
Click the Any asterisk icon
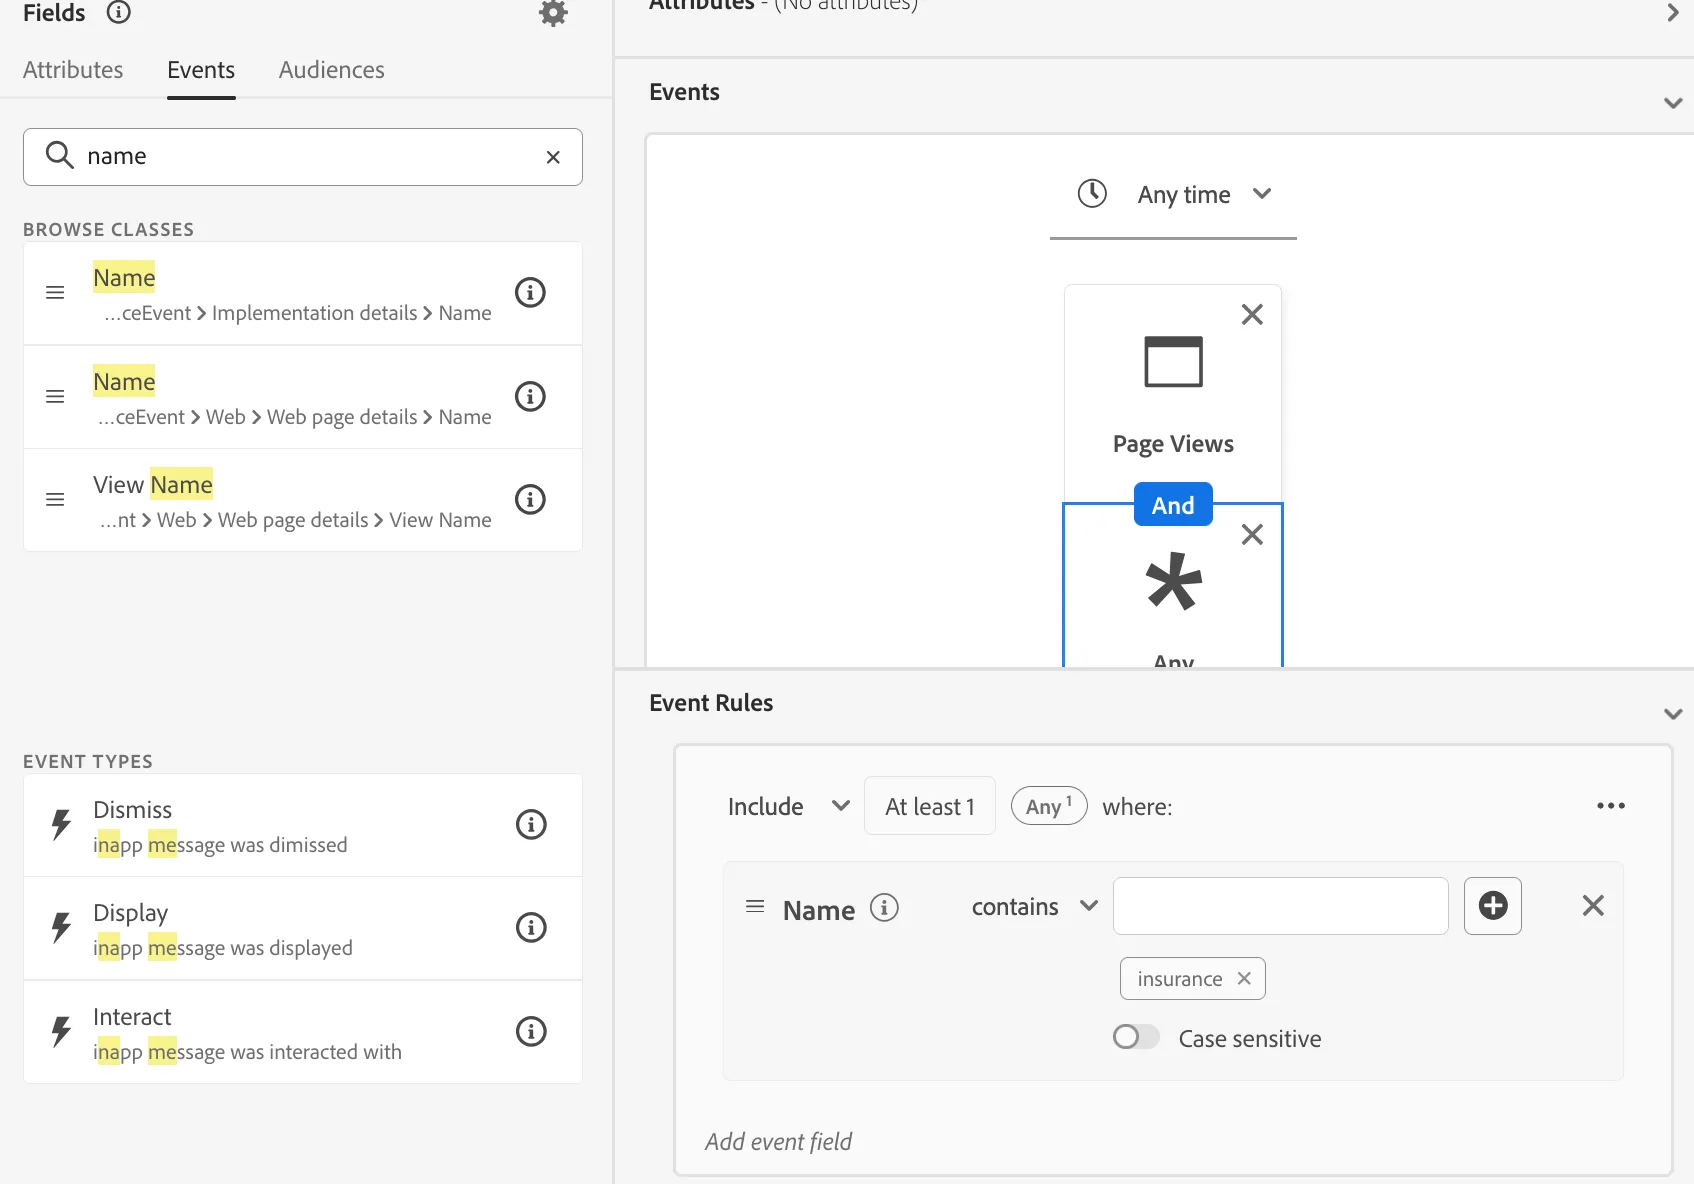point(1173,581)
